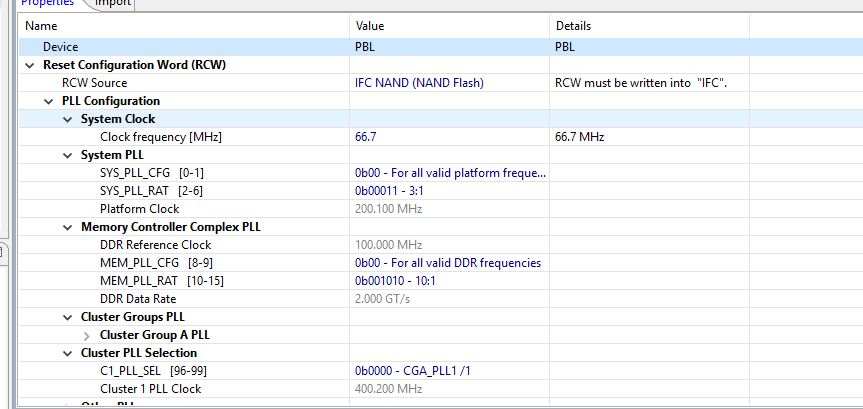The height and width of the screenshot is (409, 863).
Task: Open C1_PLL_SEL CGA_PLL1 /1 dropdown
Action: (449, 371)
